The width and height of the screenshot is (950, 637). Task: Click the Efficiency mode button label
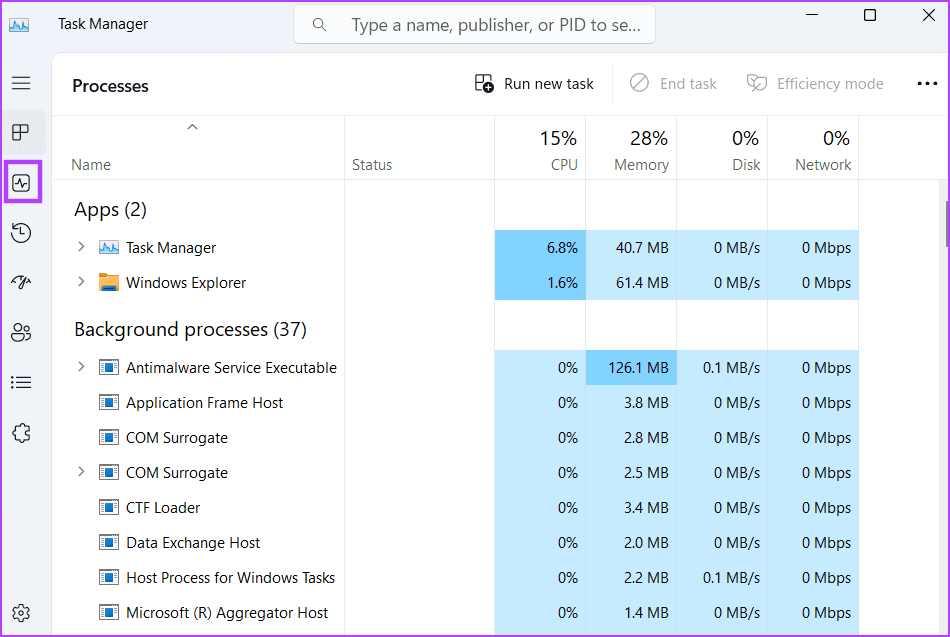tap(830, 84)
